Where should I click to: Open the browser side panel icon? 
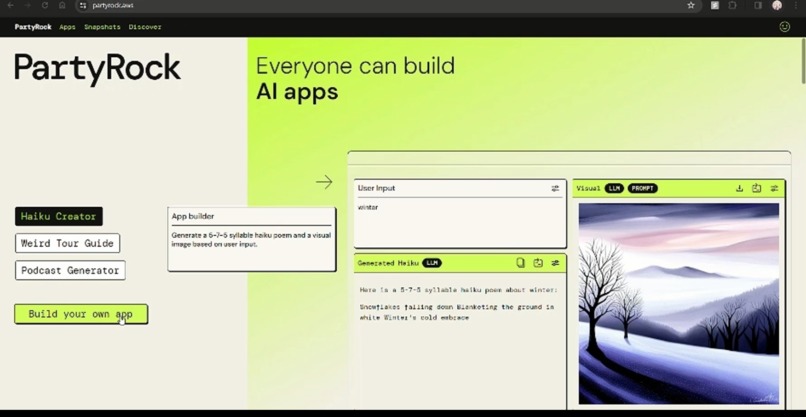click(x=758, y=5)
